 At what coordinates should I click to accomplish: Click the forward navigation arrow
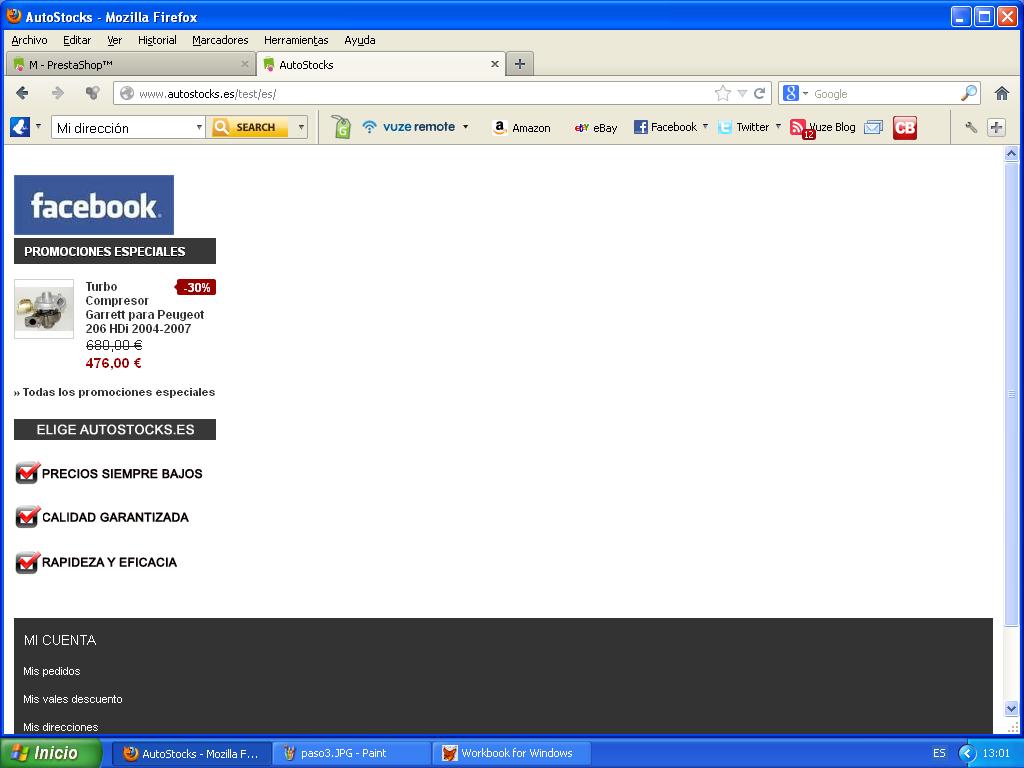pyautogui.click(x=57, y=93)
